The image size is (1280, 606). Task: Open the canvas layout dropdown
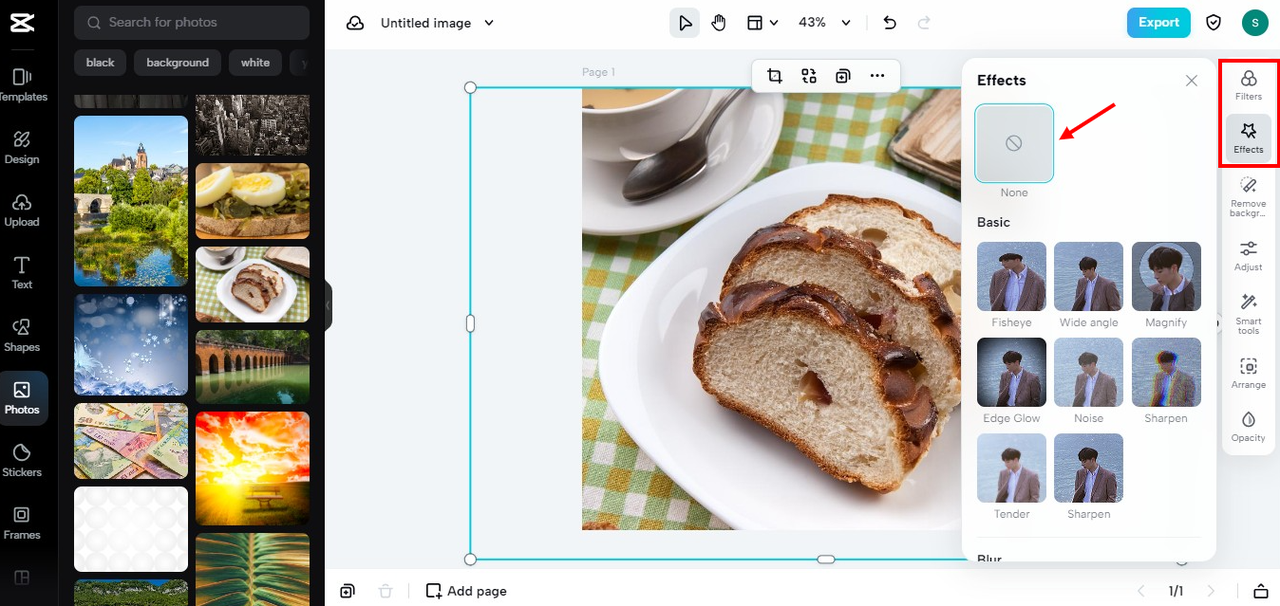click(763, 23)
